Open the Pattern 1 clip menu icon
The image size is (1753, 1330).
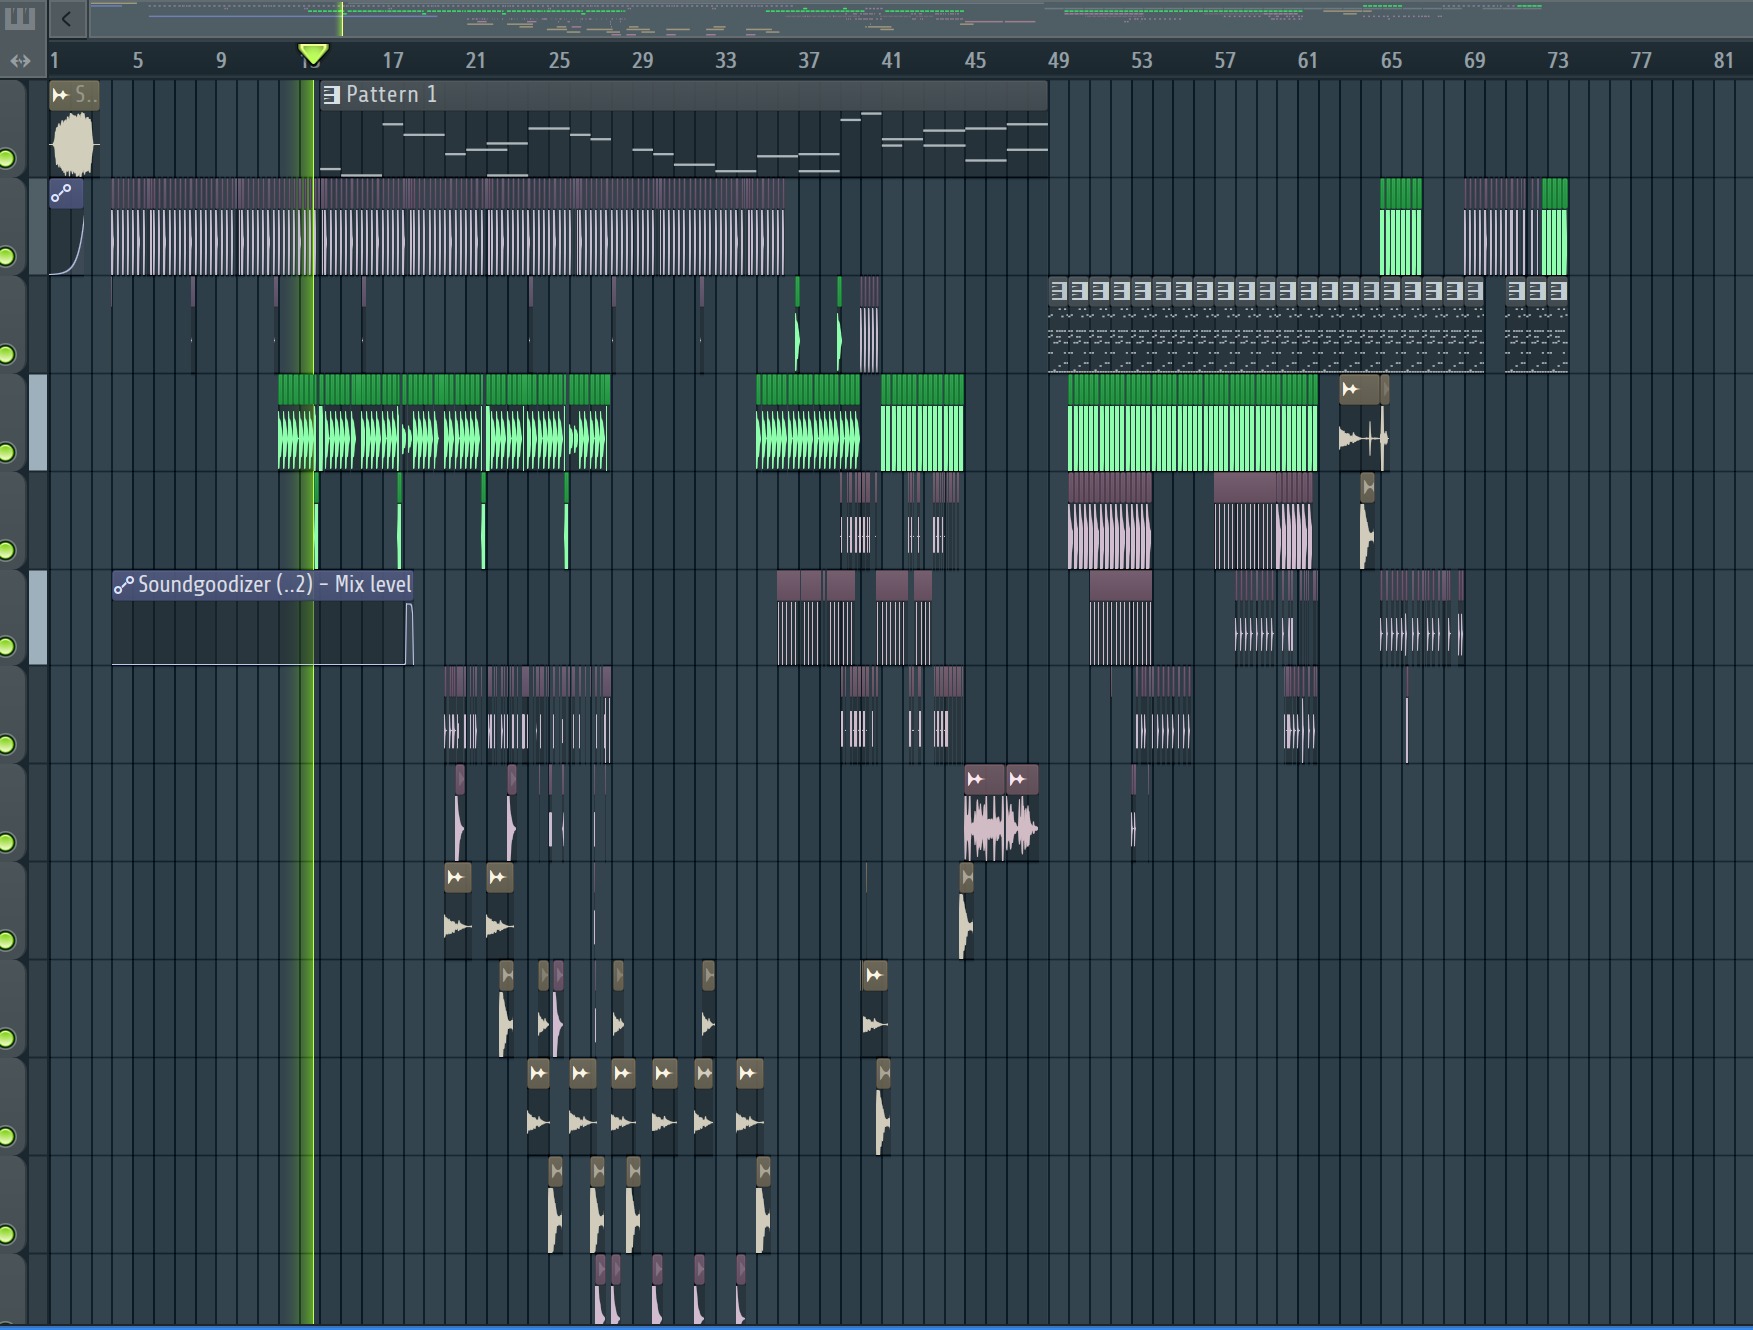[332, 95]
